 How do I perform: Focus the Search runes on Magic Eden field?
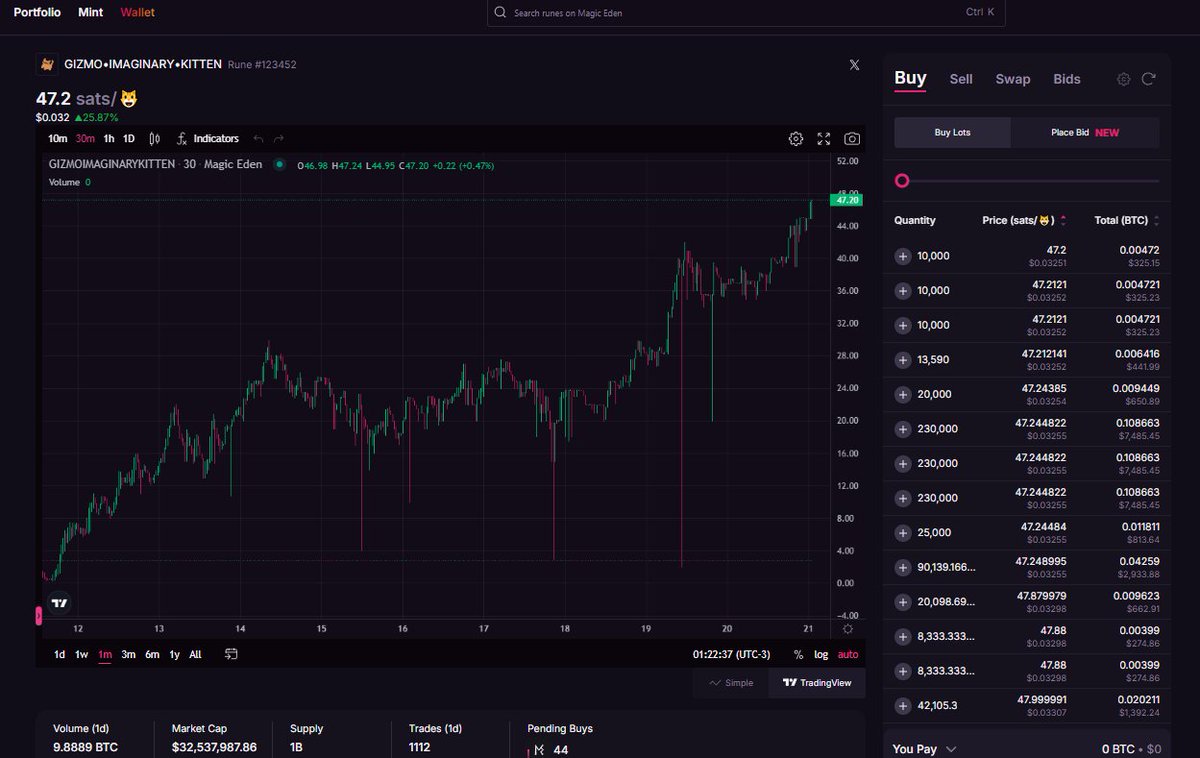pyautogui.click(x=746, y=13)
